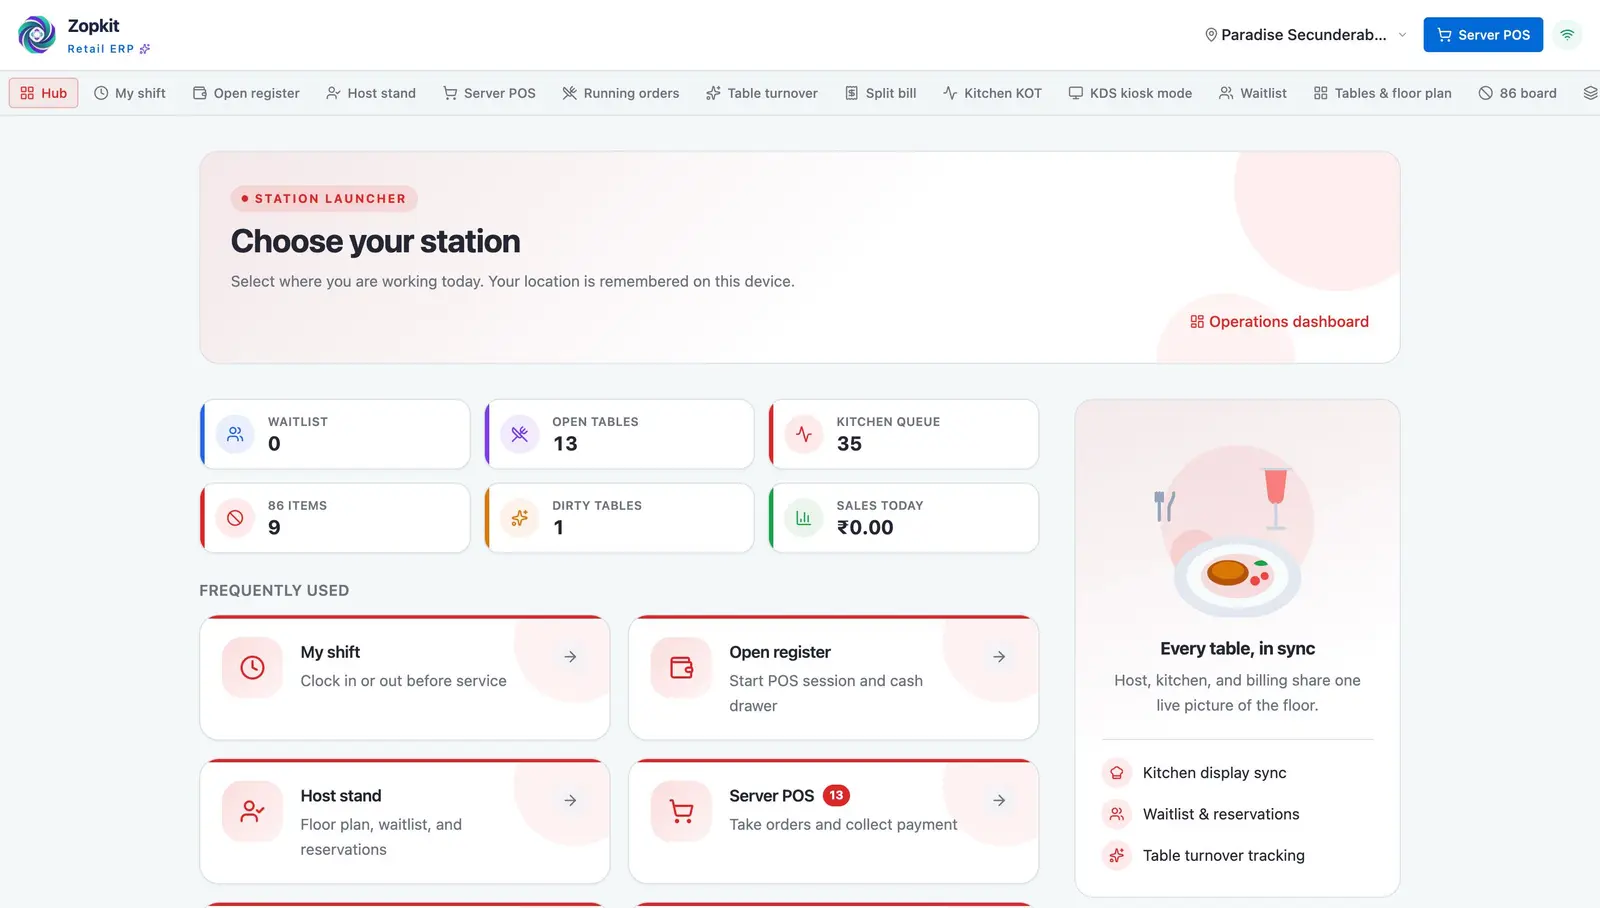
Task: Open the Operations dashboard link
Action: tap(1279, 322)
